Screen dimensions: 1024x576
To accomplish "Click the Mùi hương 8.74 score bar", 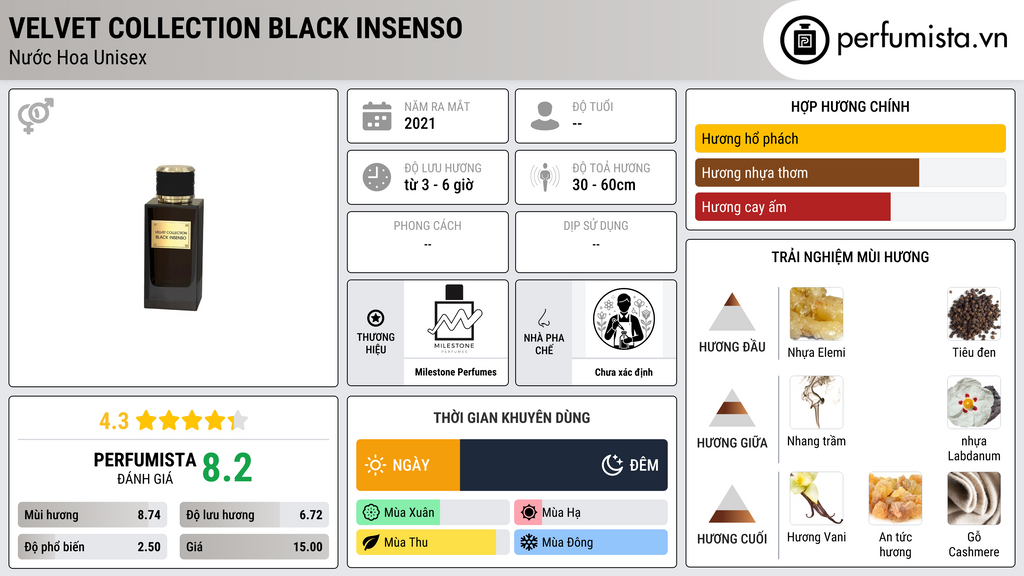I will coord(92,515).
